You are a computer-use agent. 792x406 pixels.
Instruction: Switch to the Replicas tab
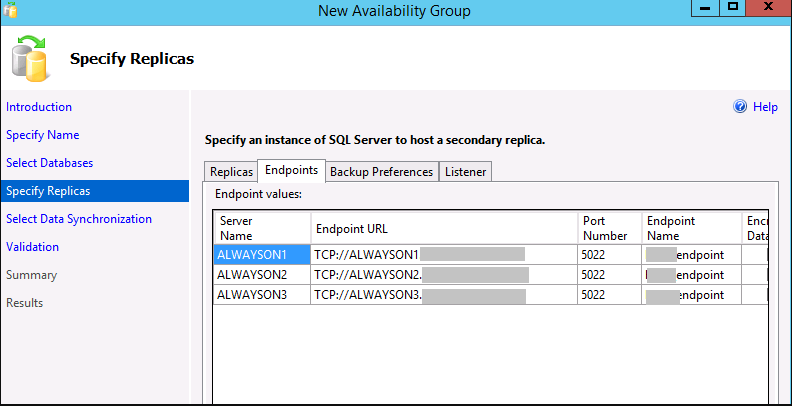coord(230,172)
